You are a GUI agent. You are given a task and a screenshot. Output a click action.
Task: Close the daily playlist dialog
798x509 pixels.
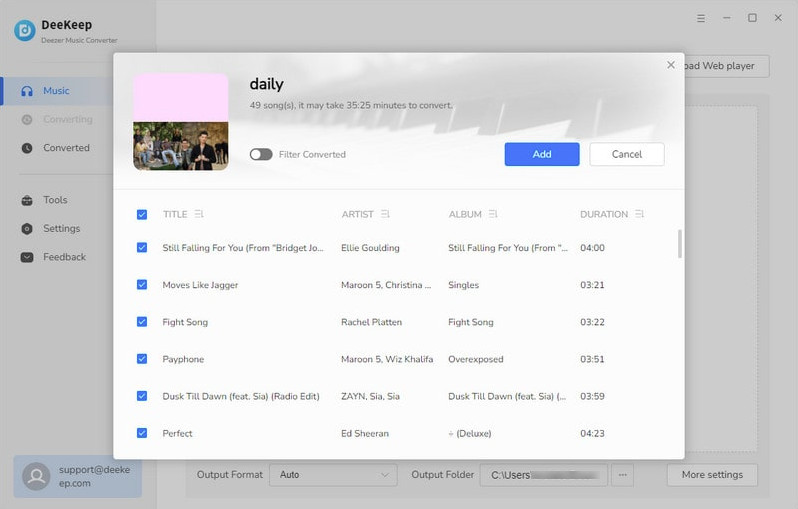click(671, 65)
